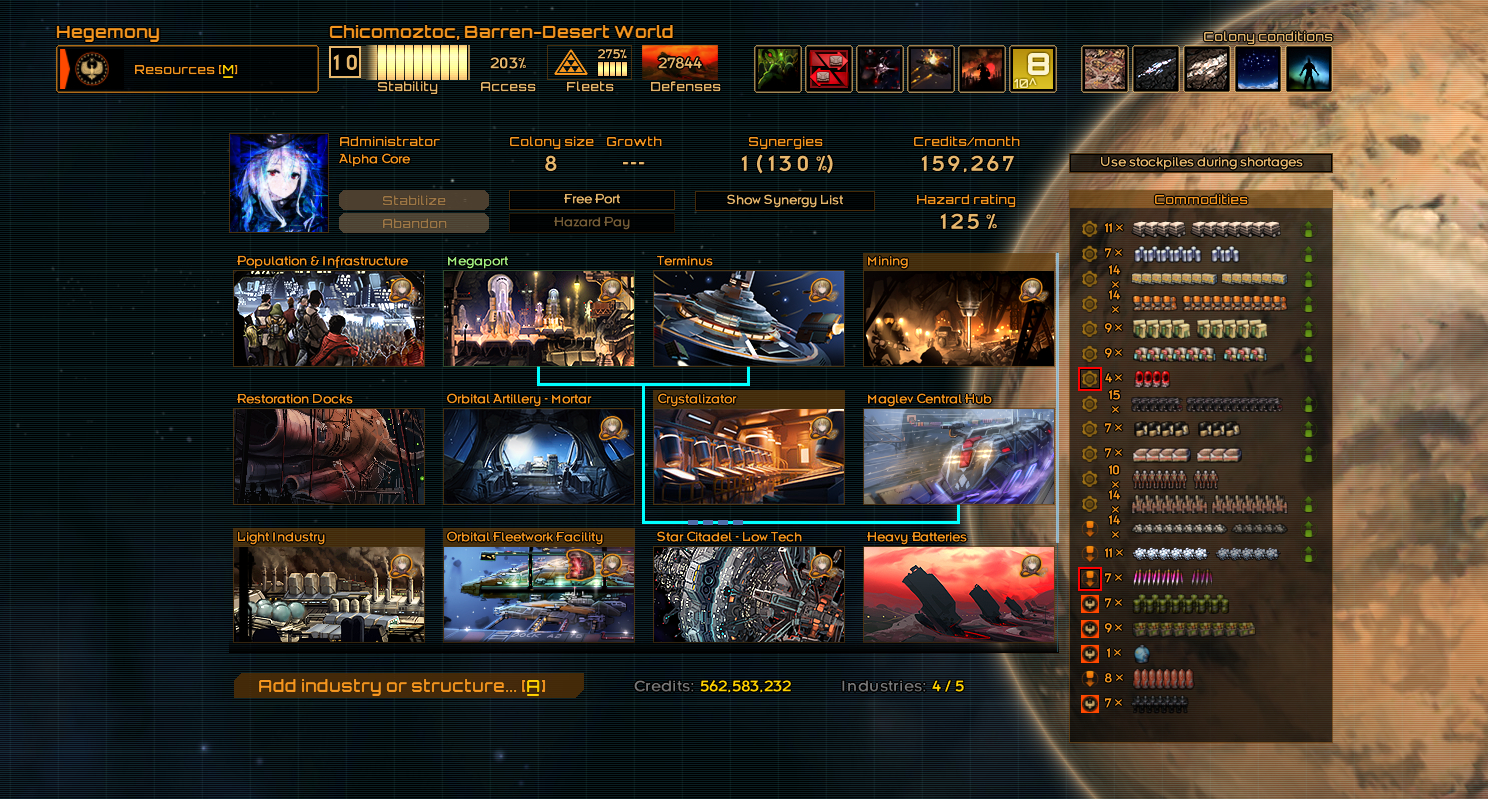Open Add industry or structure menu

(408, 686)
